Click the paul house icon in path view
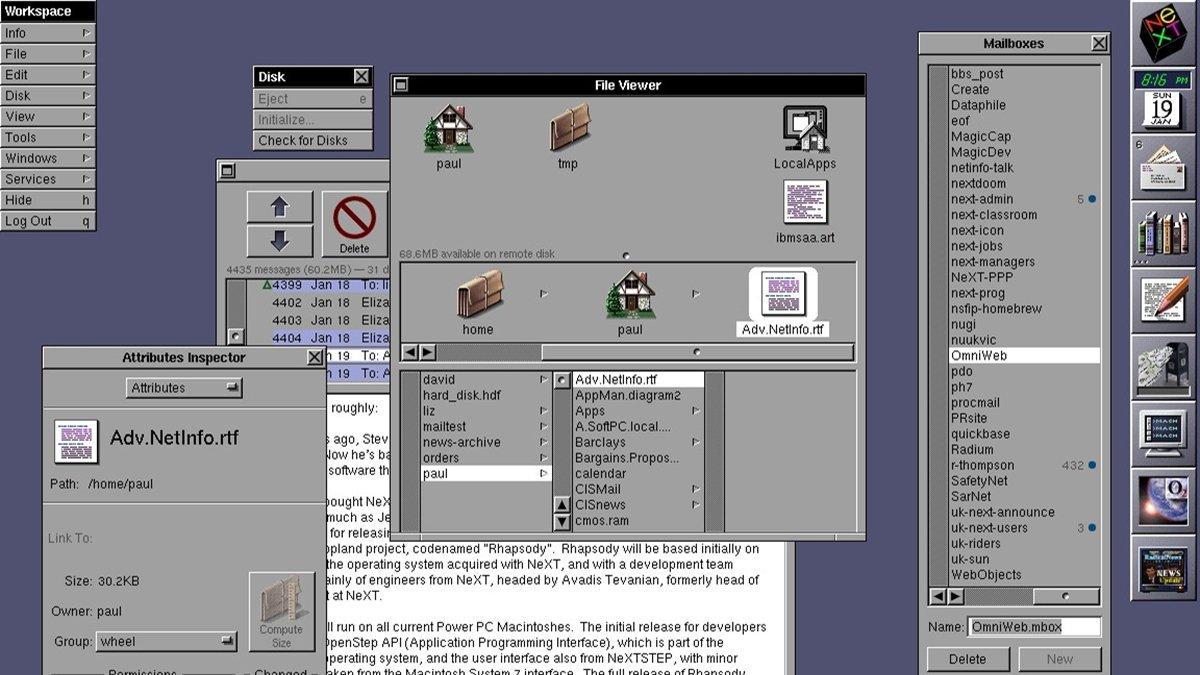The height and width of the screenshot is (675, 1200). tap(630, 295)
